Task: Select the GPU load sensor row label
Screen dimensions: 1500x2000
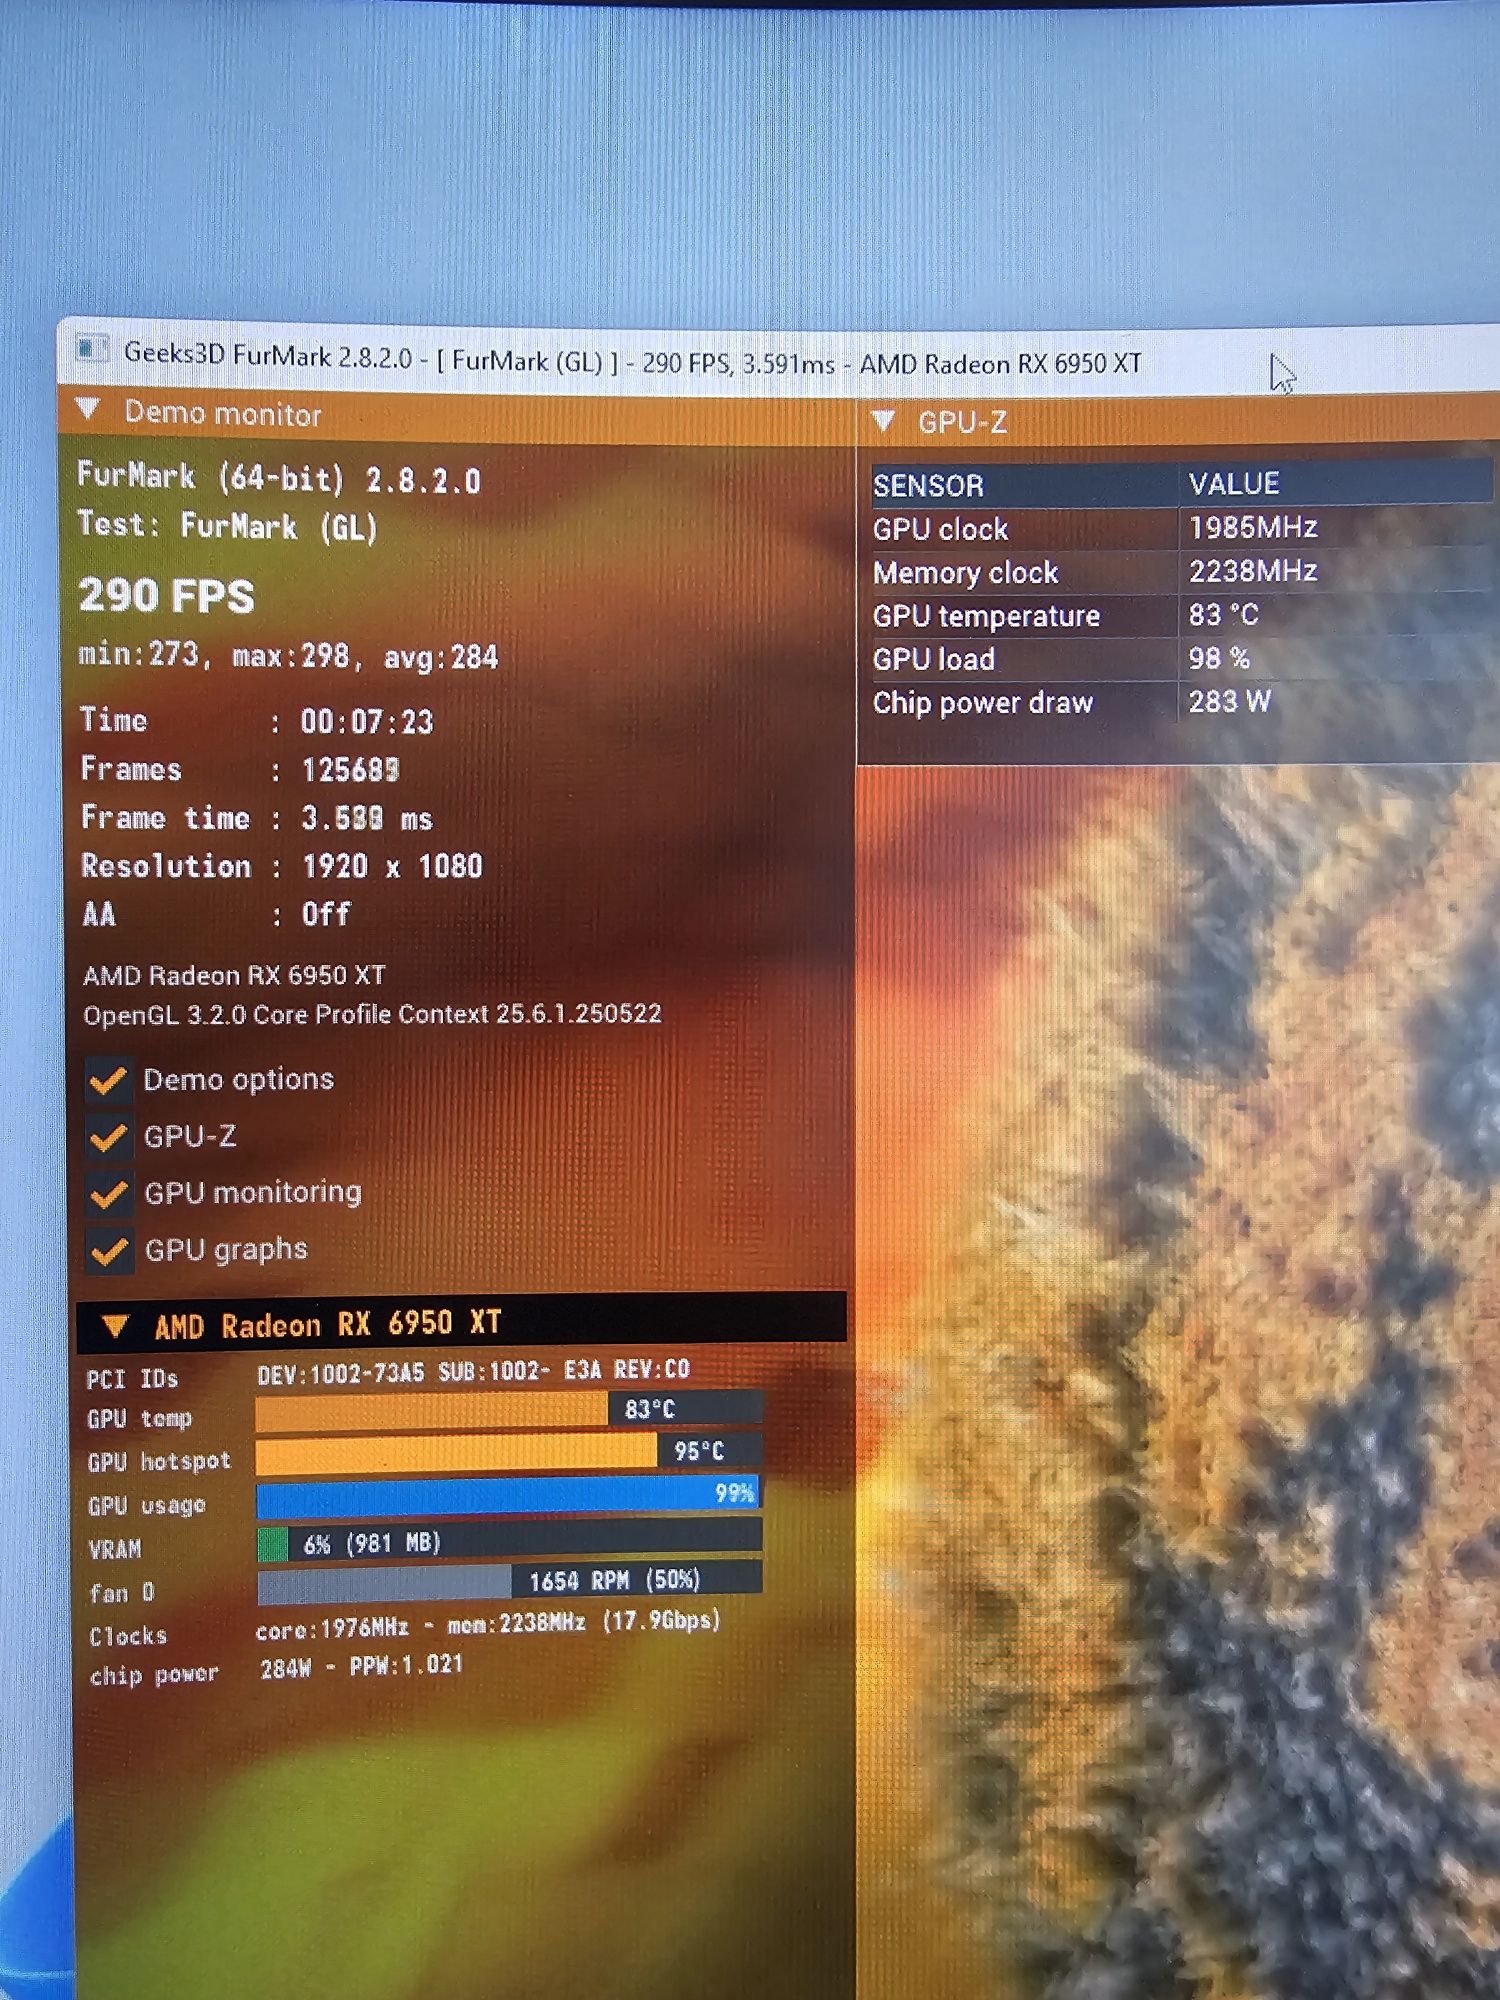Action: [x=933, y=659]
